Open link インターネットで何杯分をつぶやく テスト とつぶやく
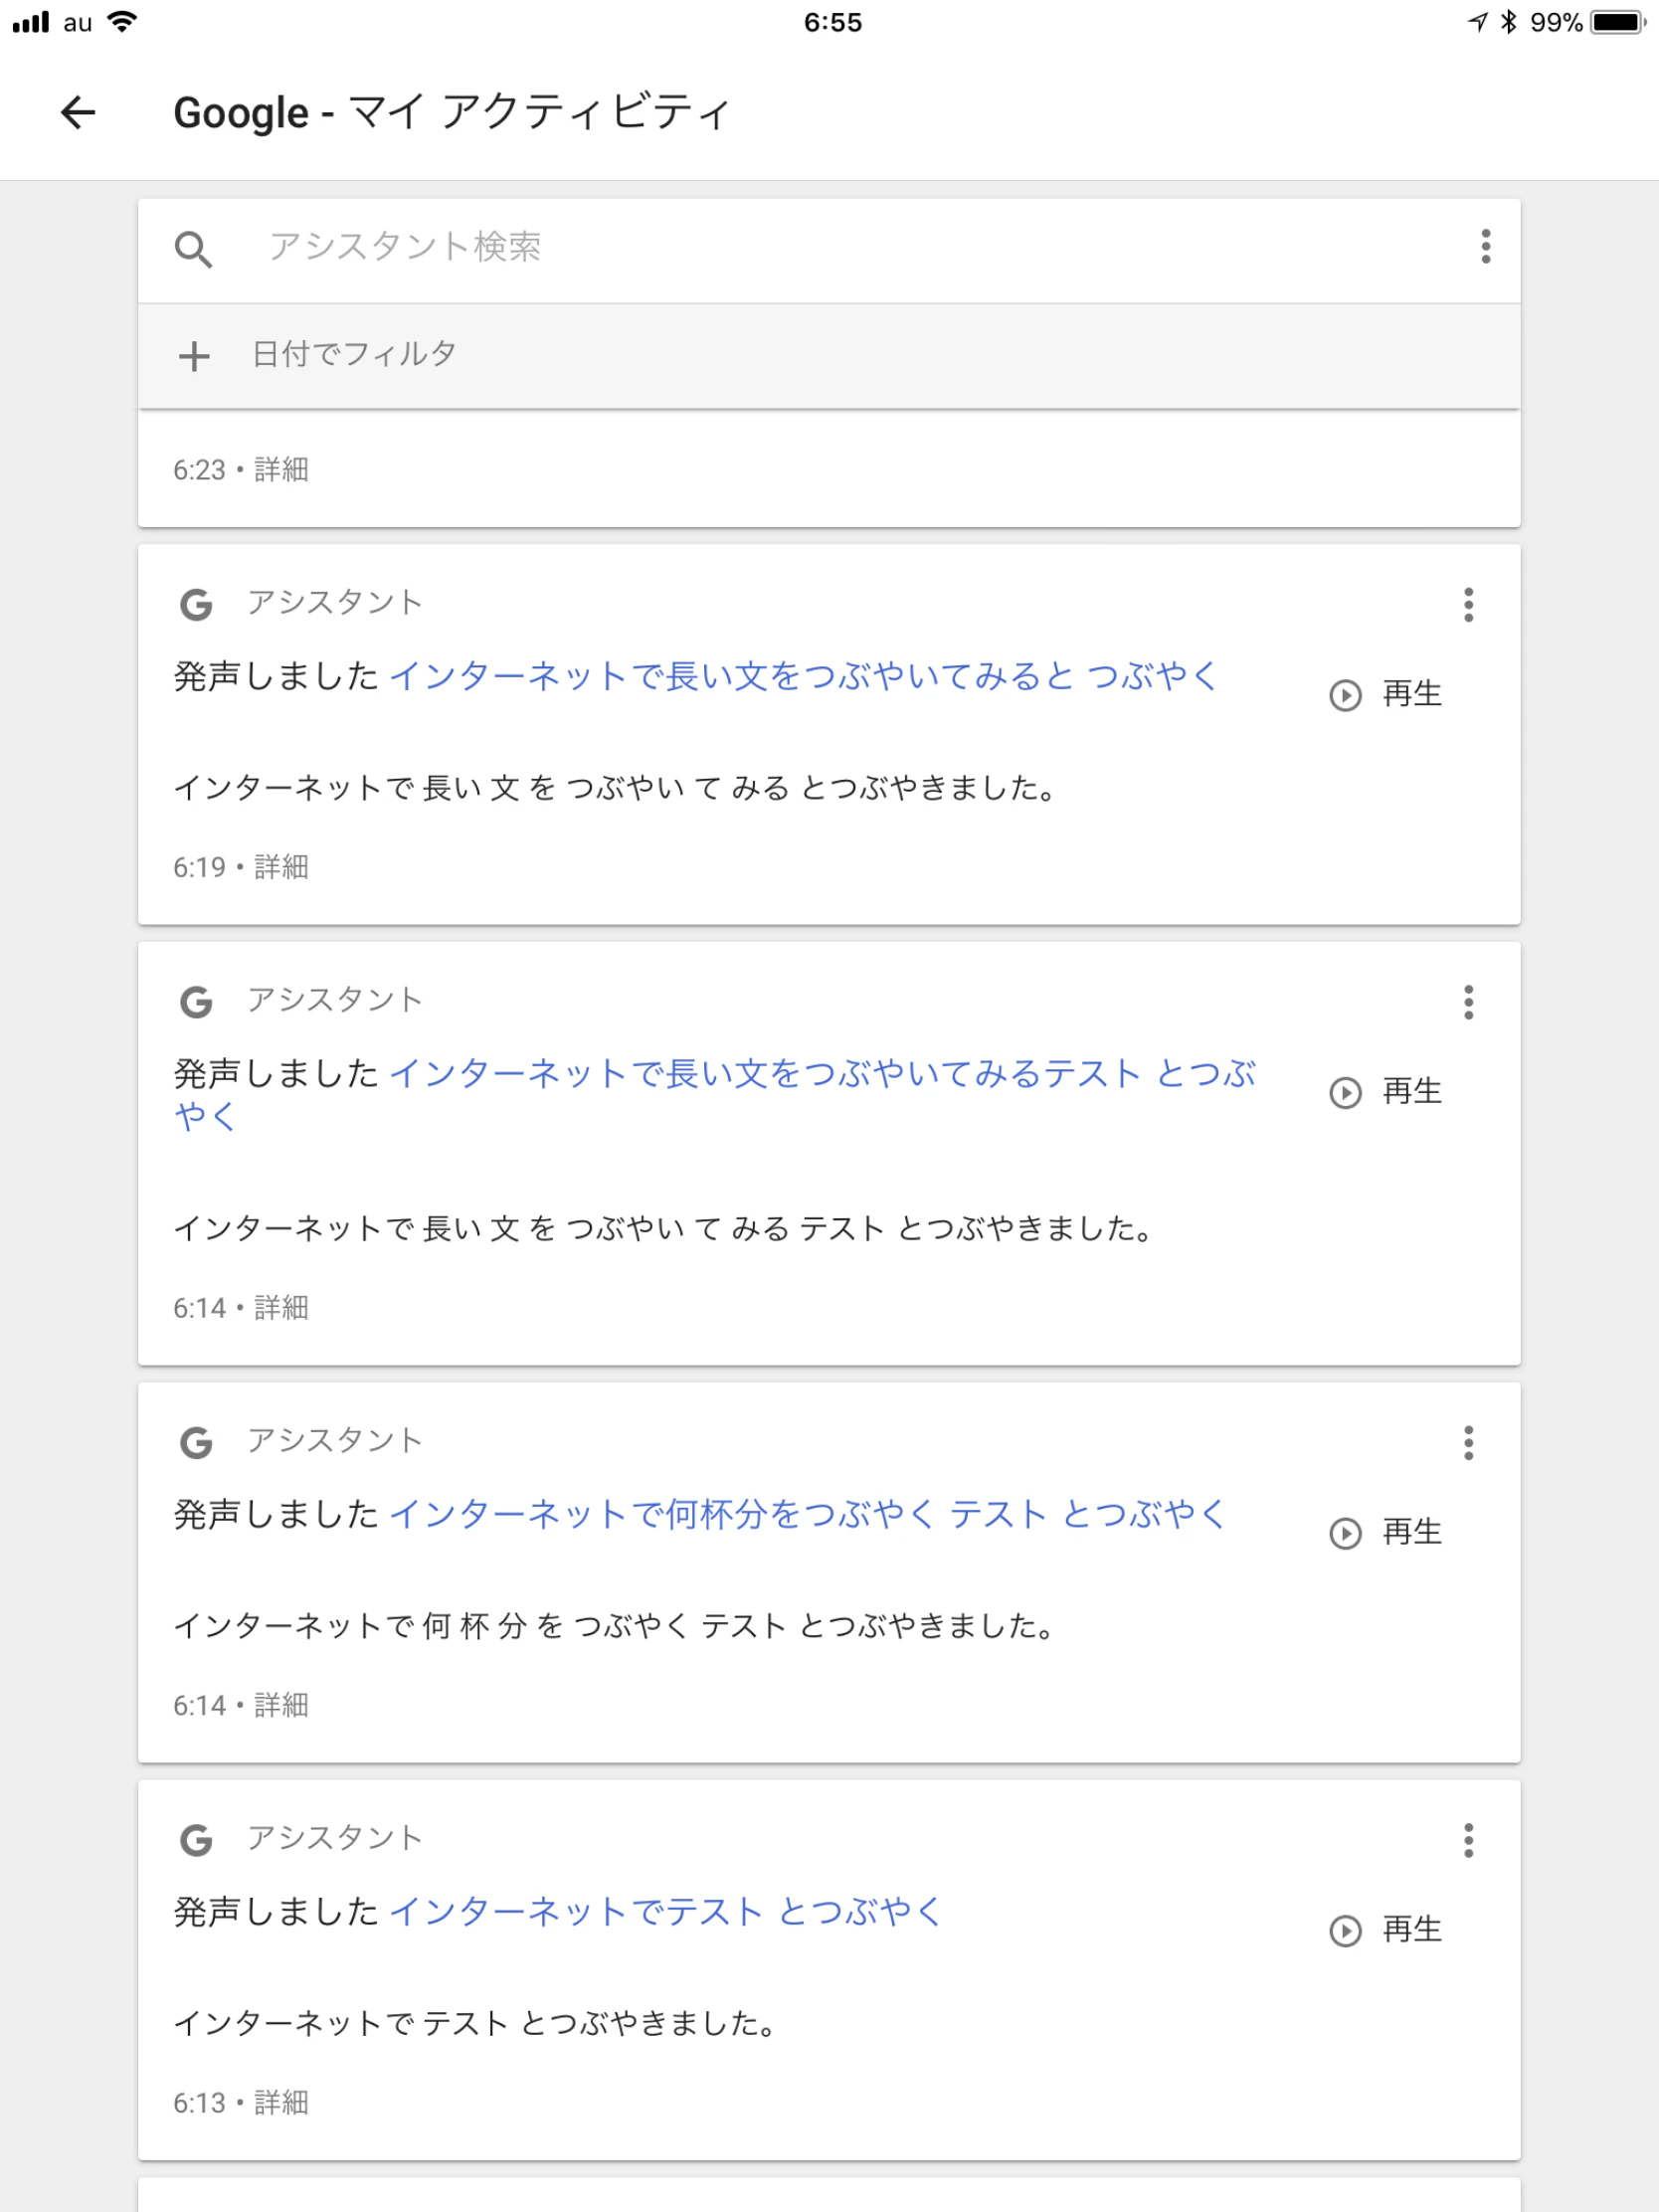This screenshot has height=2212, width=1659. click(808, 1515)
